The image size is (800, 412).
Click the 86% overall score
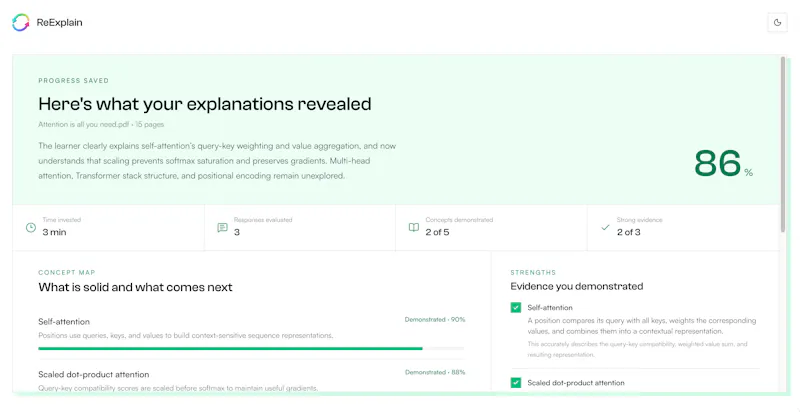coord(723,164)
